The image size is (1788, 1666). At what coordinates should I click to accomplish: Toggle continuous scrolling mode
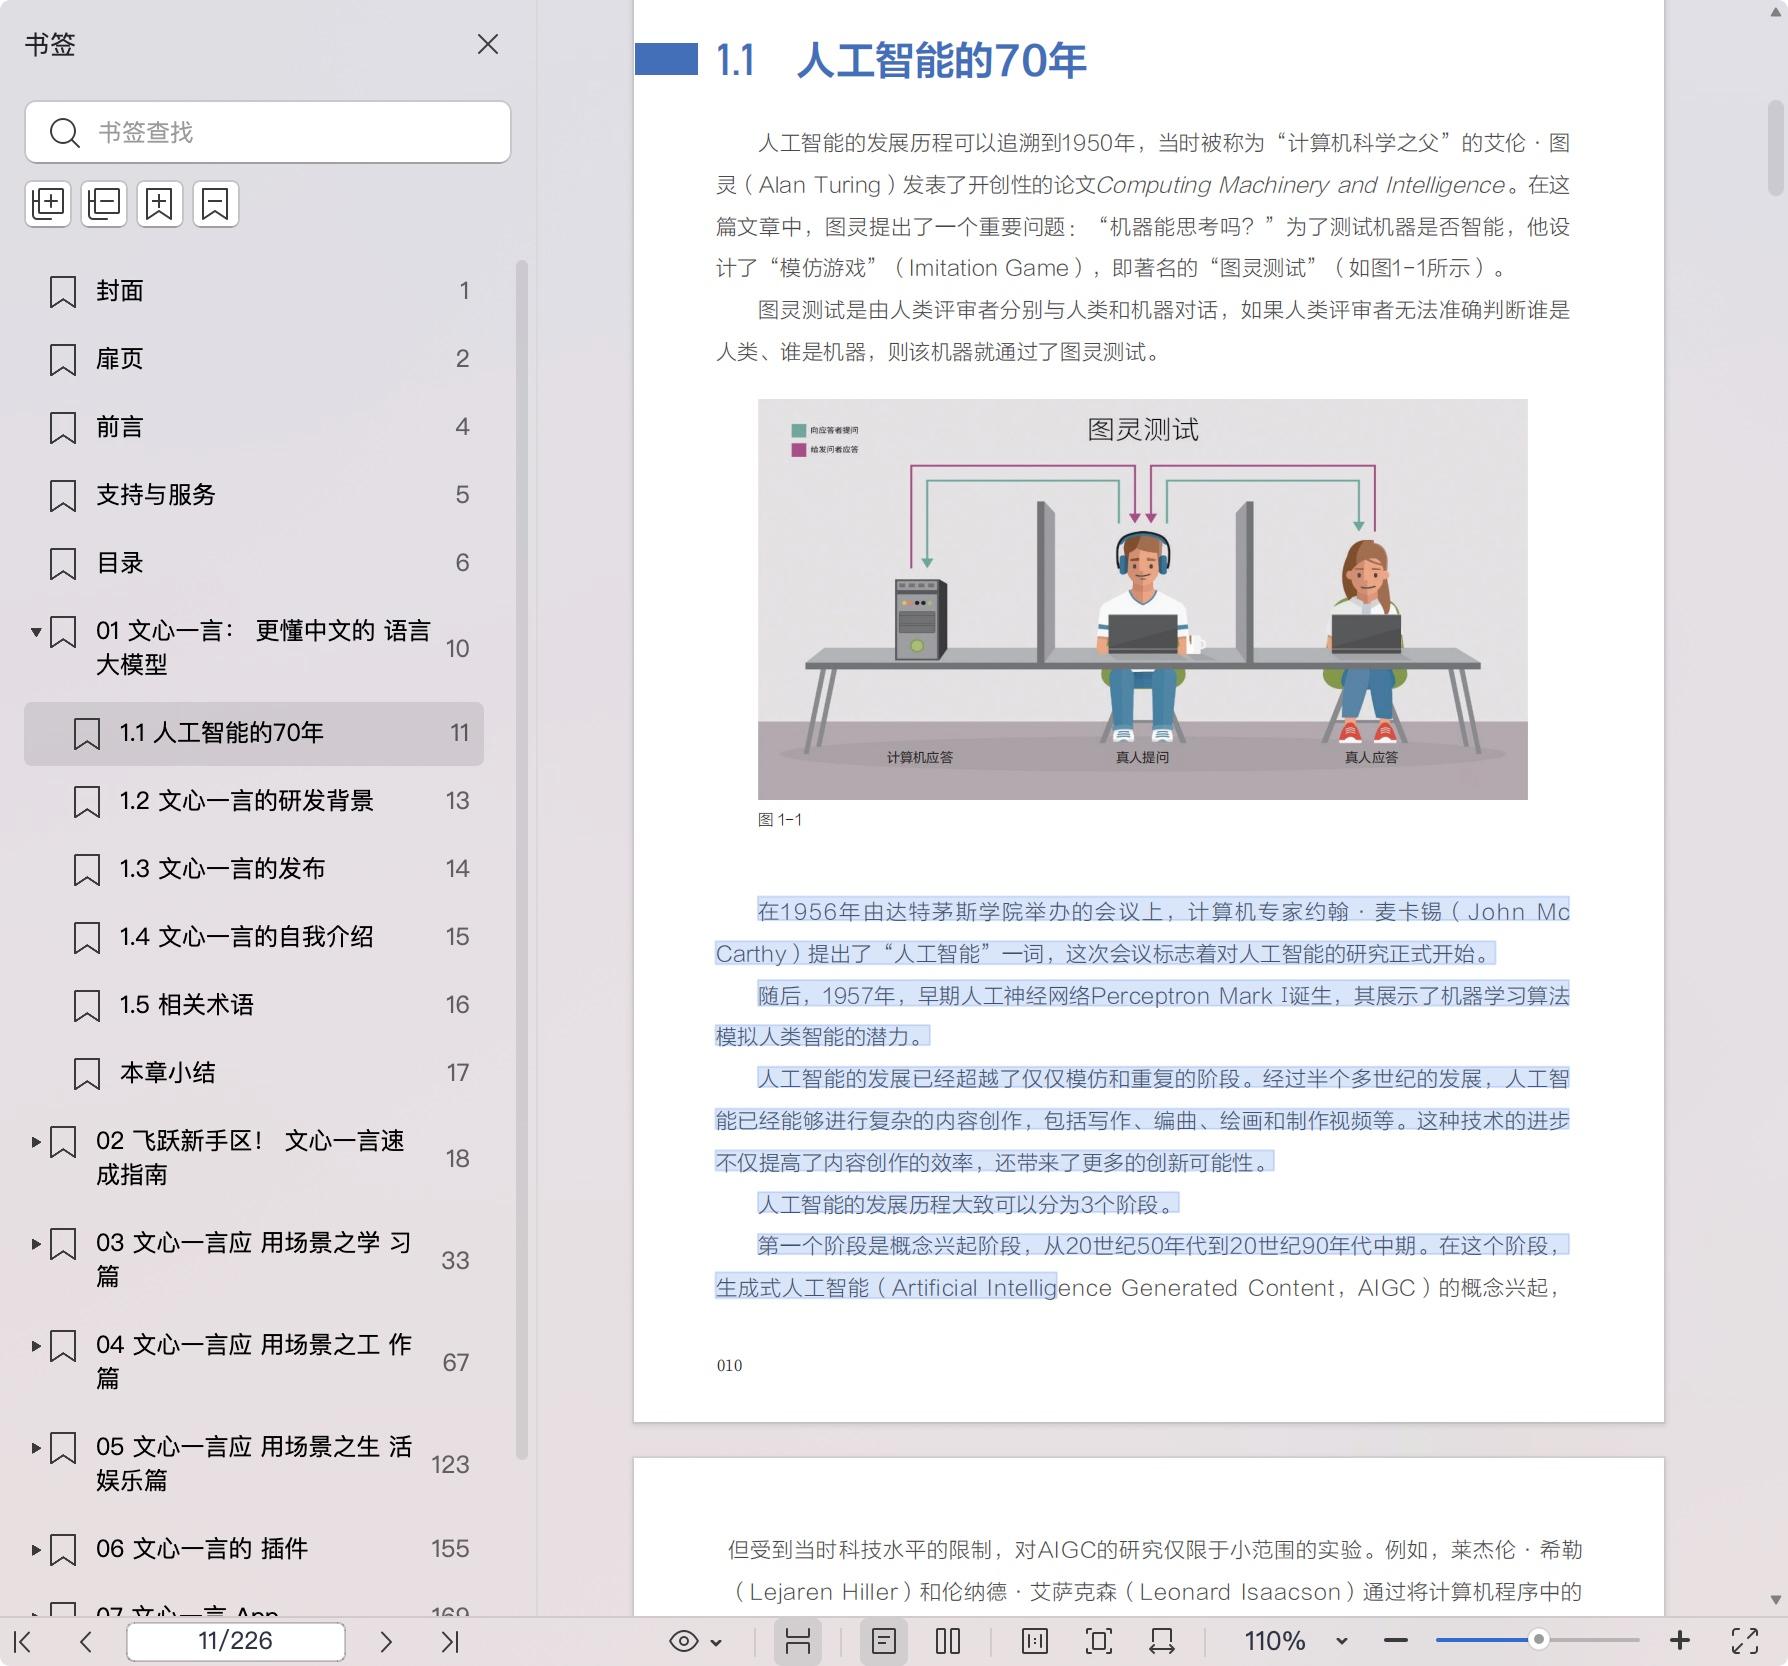pyautogui.click(x=798, y=1641)
